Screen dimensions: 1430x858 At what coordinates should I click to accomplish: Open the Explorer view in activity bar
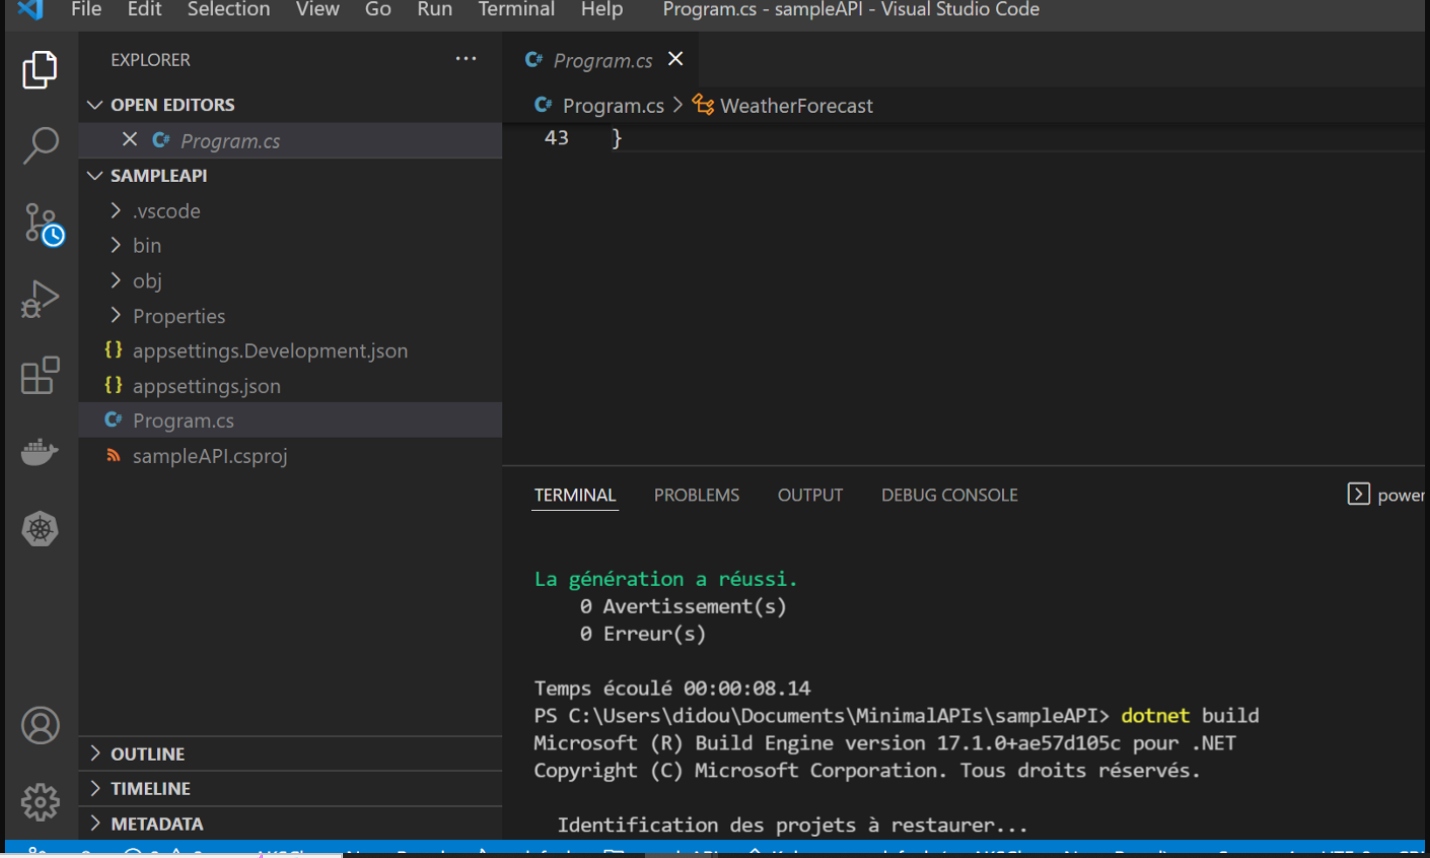40,70
